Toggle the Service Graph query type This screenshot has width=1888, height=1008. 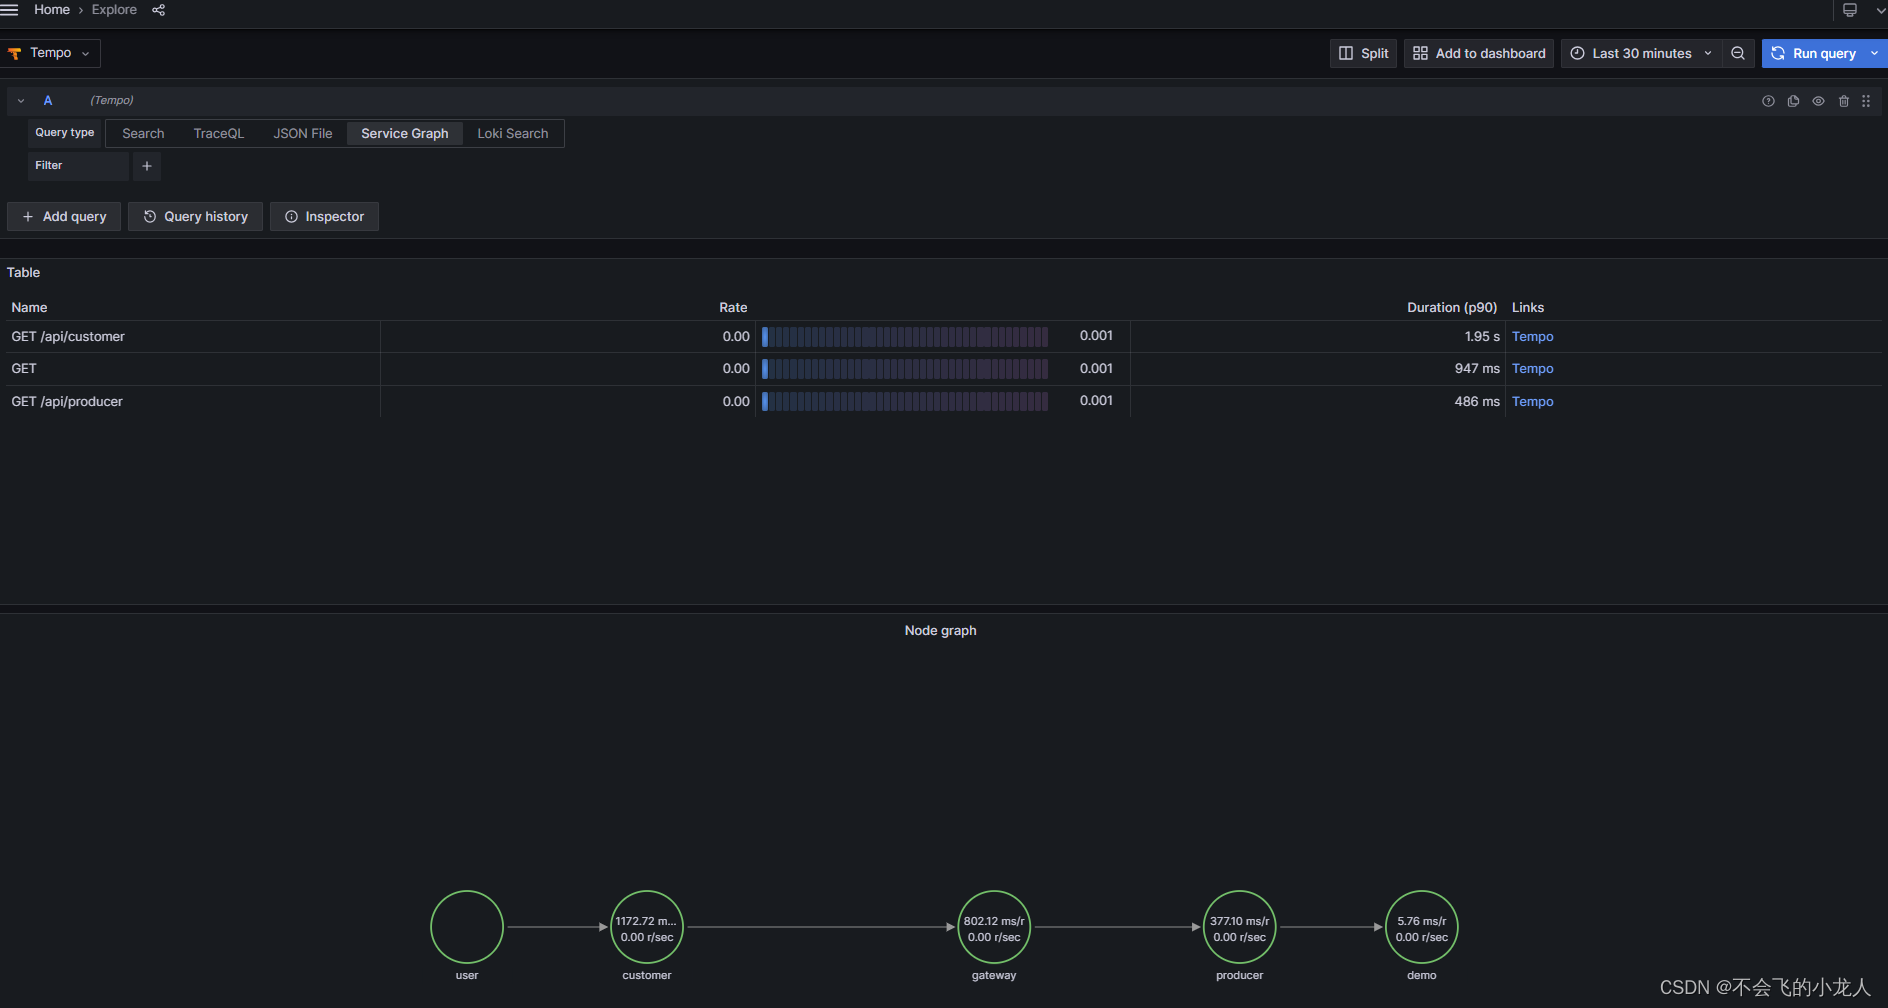click(404, 133)
